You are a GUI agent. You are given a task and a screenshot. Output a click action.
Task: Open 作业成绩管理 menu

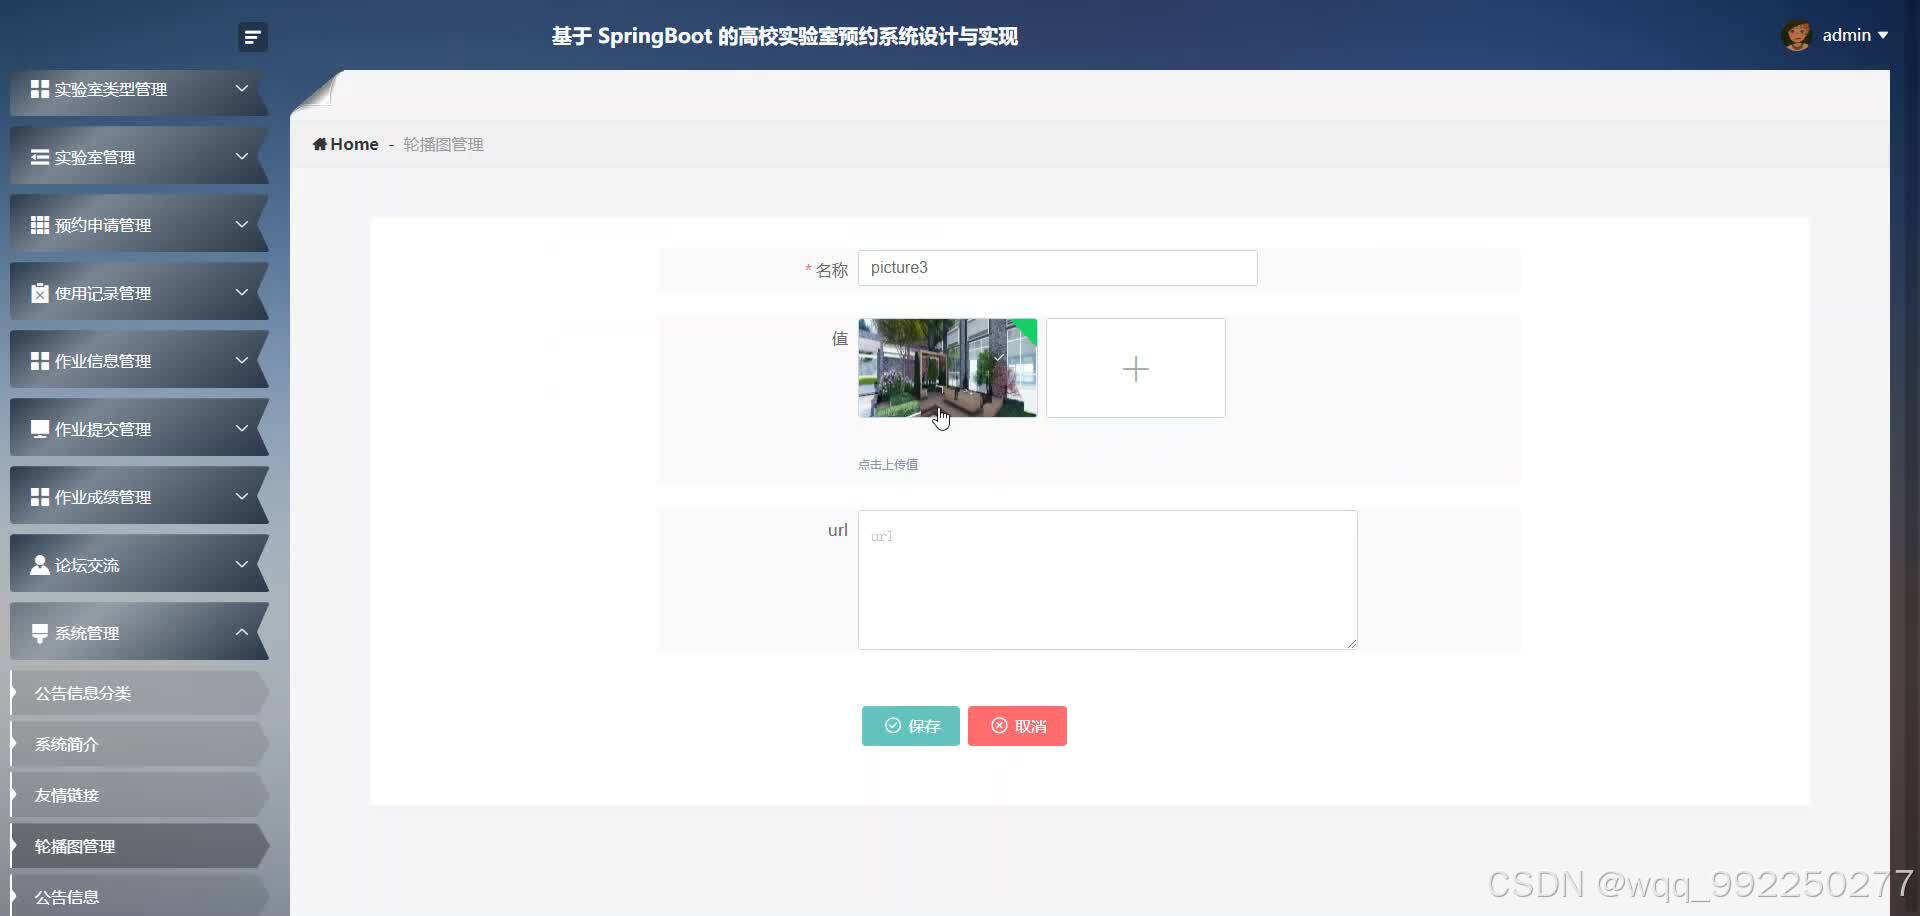click(x=139, y=497)
